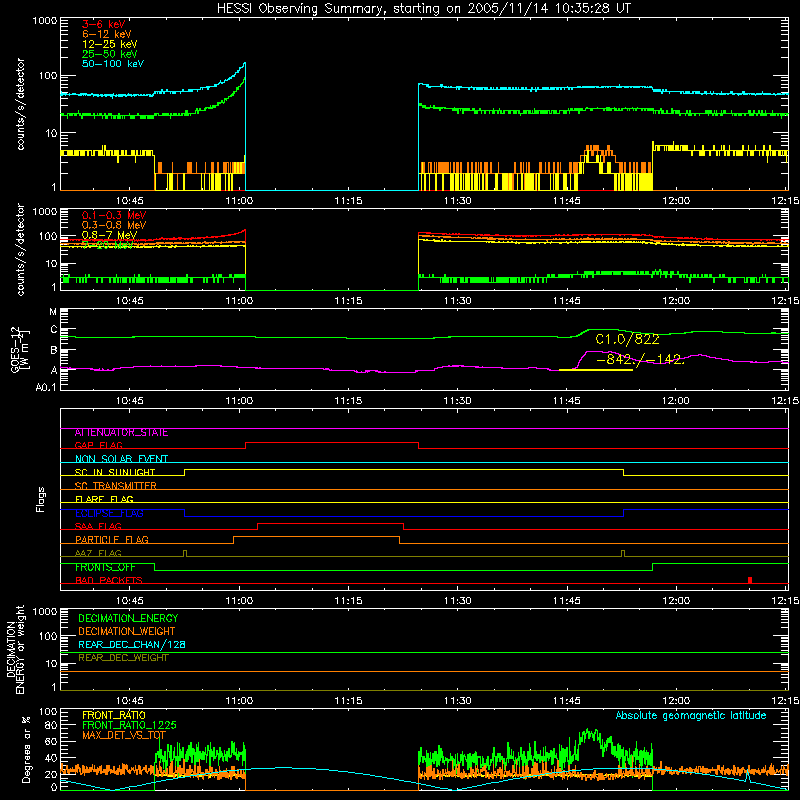This screenshot has width=800, height=800.
Task: Select the 50-100 keV legend label
Action: tap(113, 63)
